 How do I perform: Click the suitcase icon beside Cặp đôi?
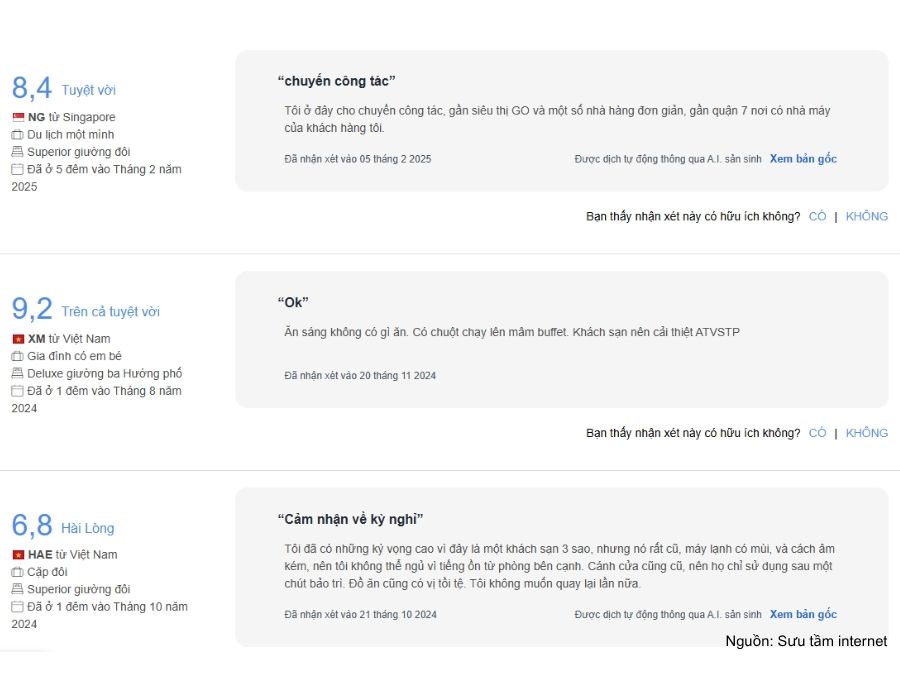tap(17, 572)
